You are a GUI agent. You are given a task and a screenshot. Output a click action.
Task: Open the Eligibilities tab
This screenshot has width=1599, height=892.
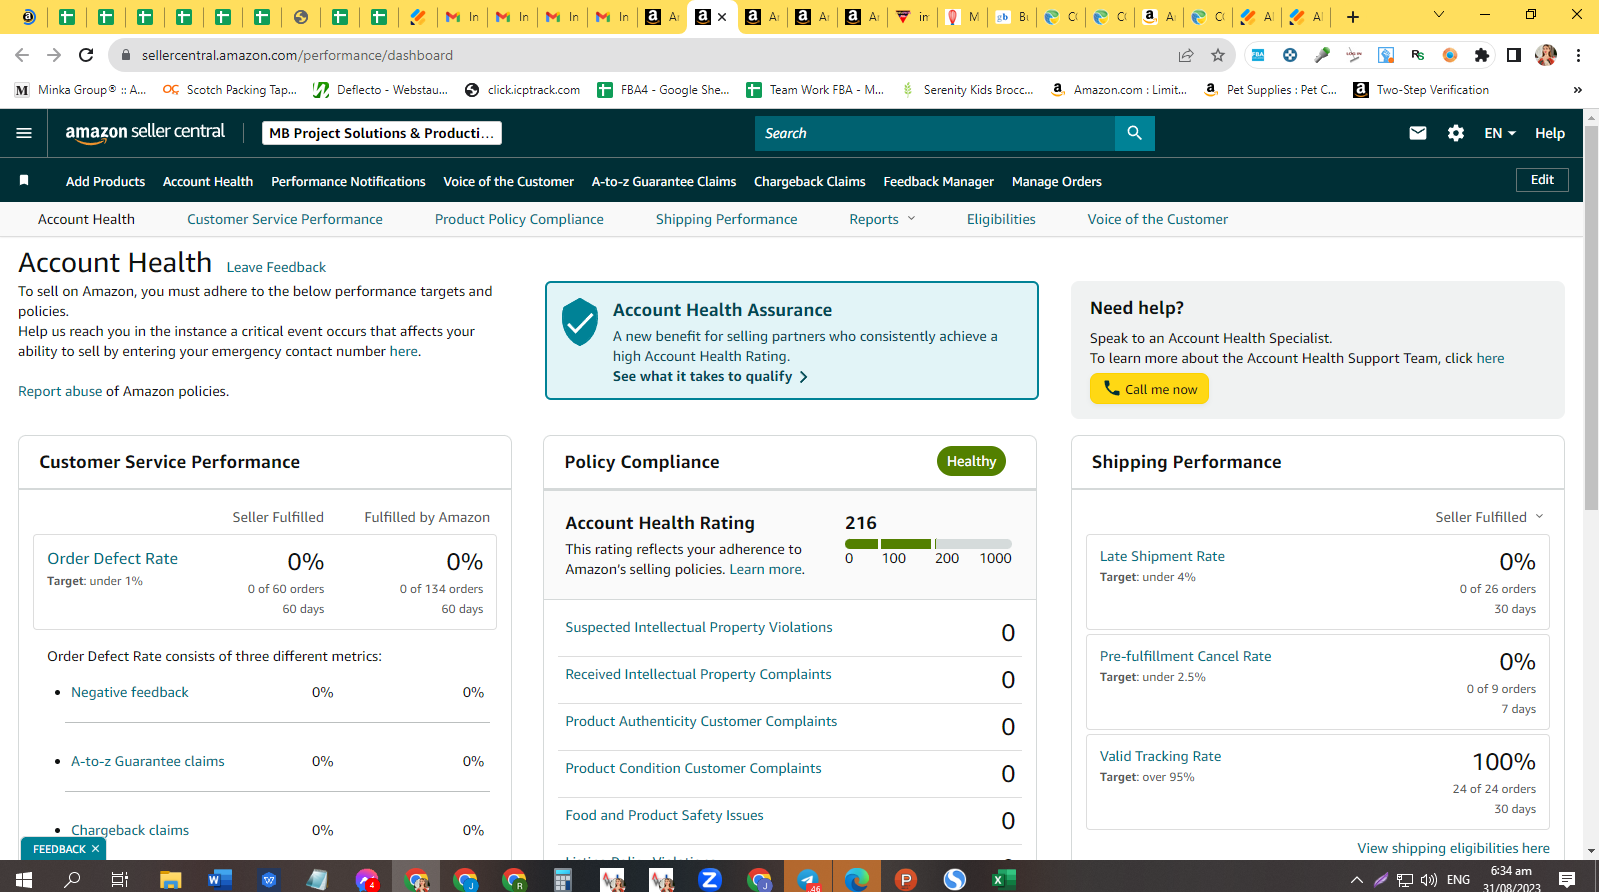click(1001, 219)
